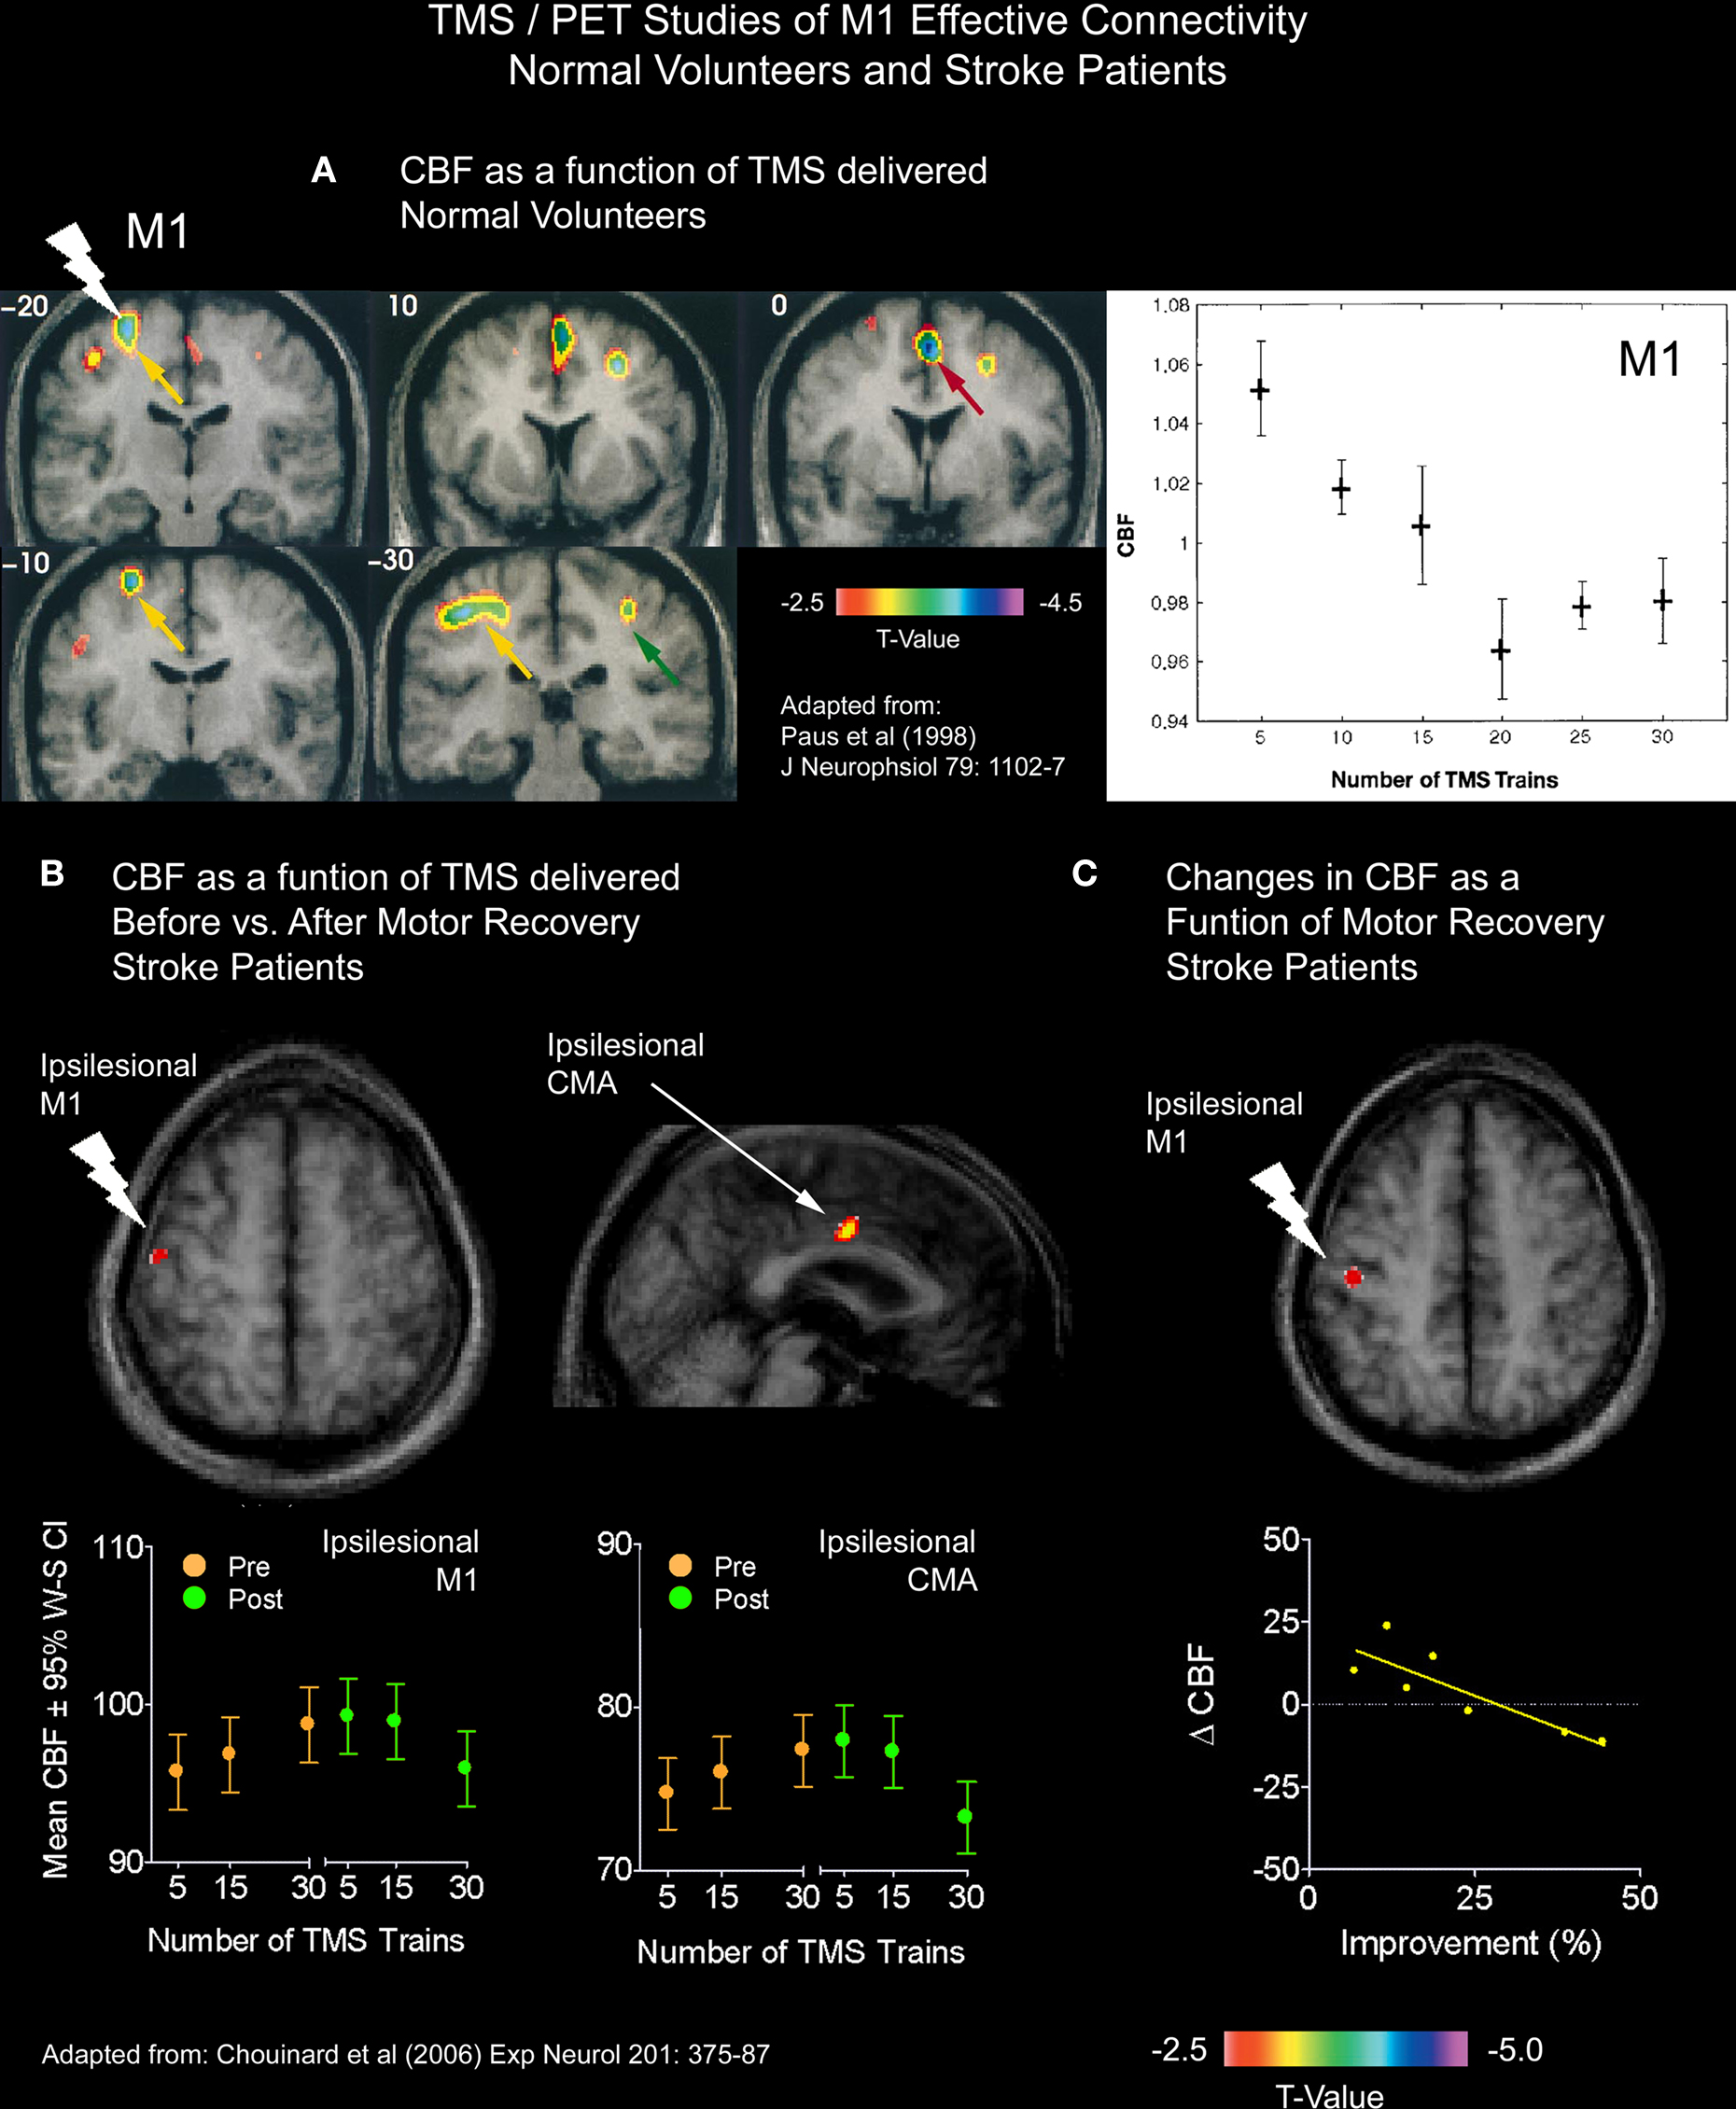Click the lightning bolt icon beside the large M1 label in panel A

click(83, 270)
